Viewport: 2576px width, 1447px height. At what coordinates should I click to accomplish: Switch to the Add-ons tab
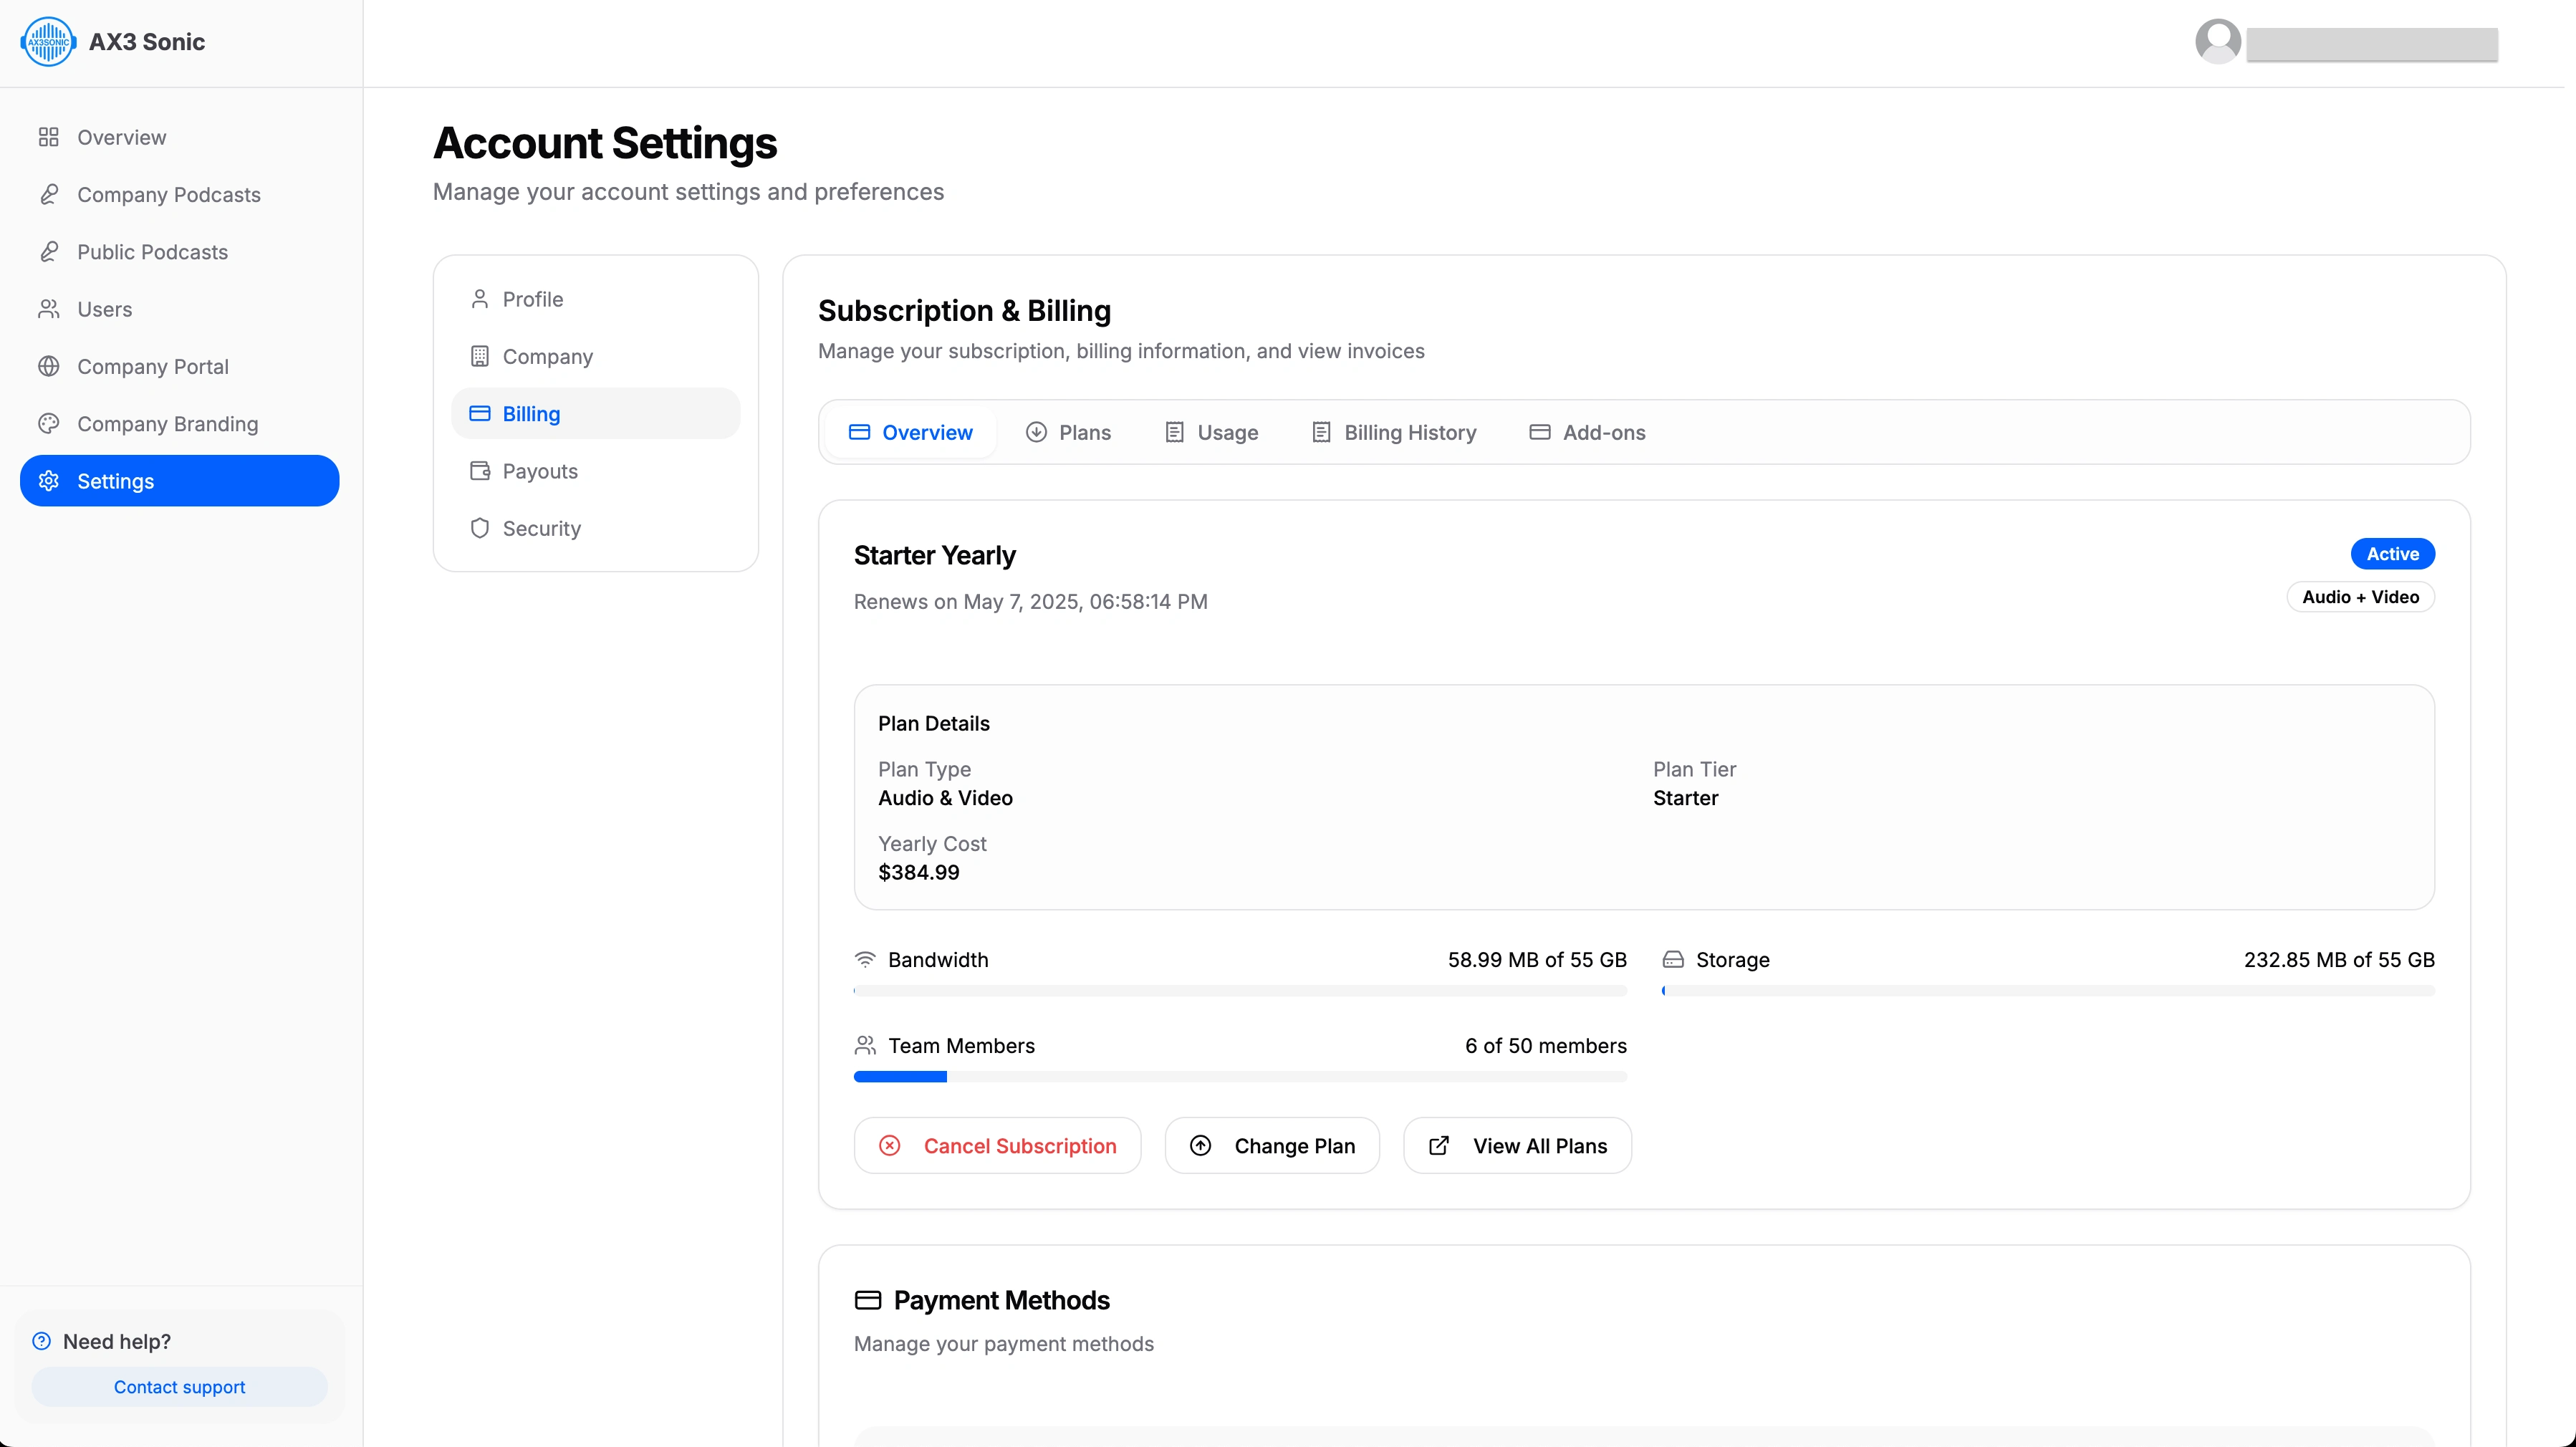click(x=1587, y=432)
